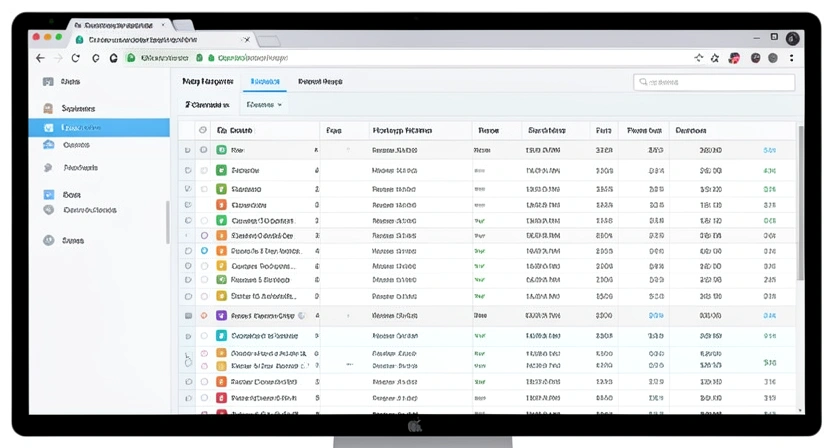Open the blue link value ending the purple icon row

coord(769,315)
